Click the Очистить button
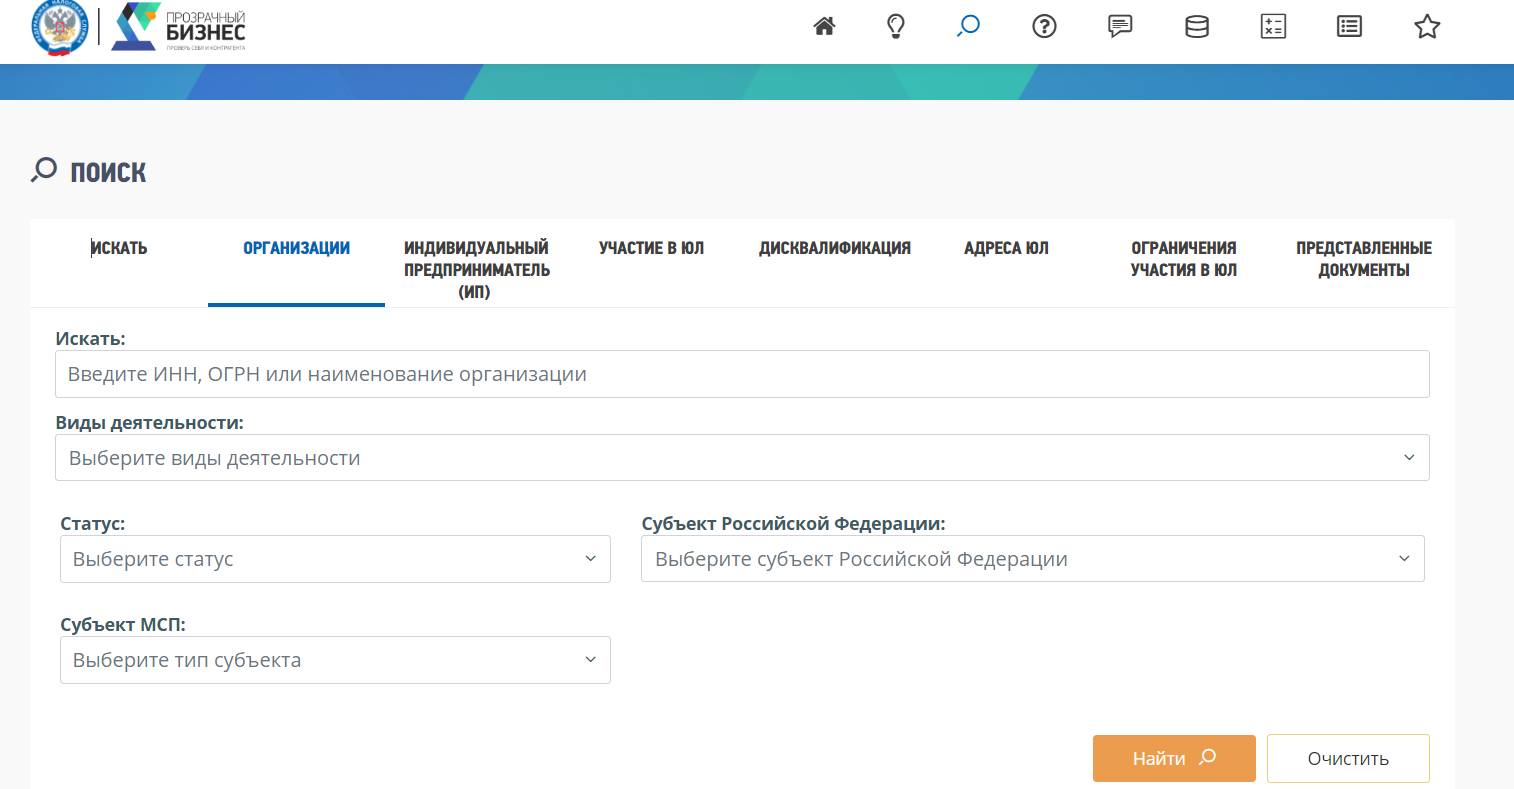This screenshot has width=1514, height=789. tap(1348, 758)
